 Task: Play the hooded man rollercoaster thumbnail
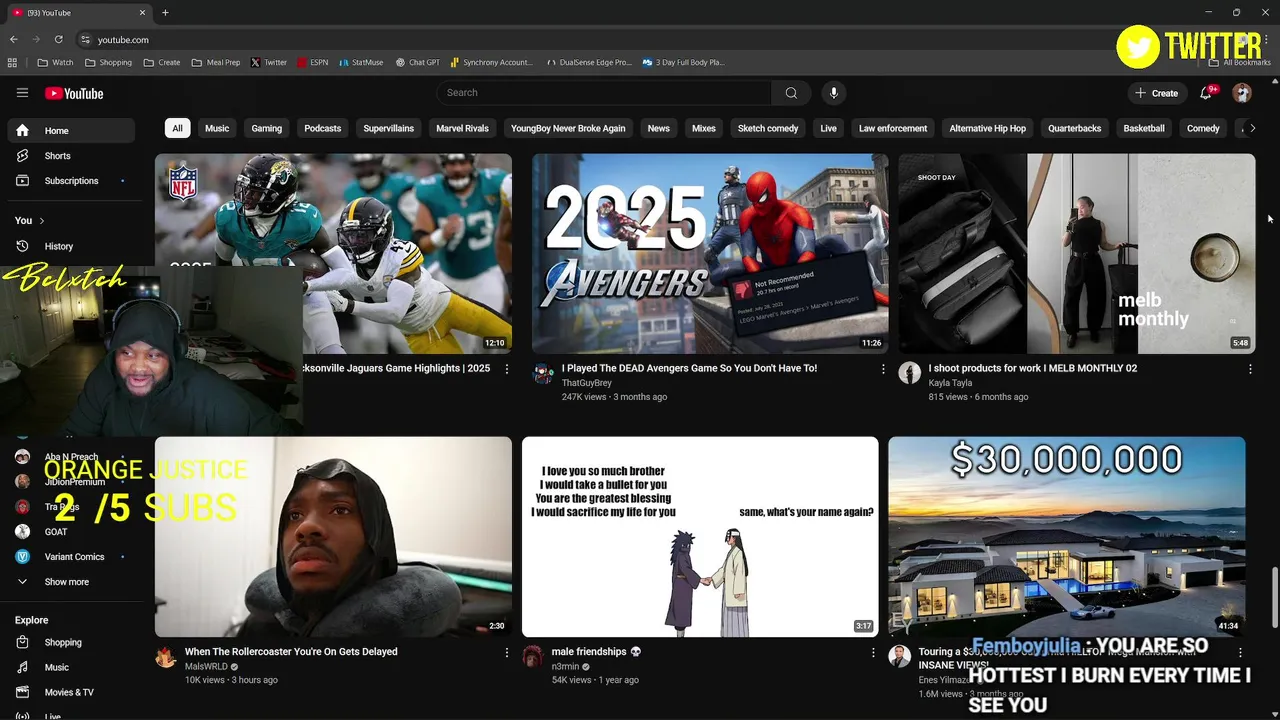(333, 537)
